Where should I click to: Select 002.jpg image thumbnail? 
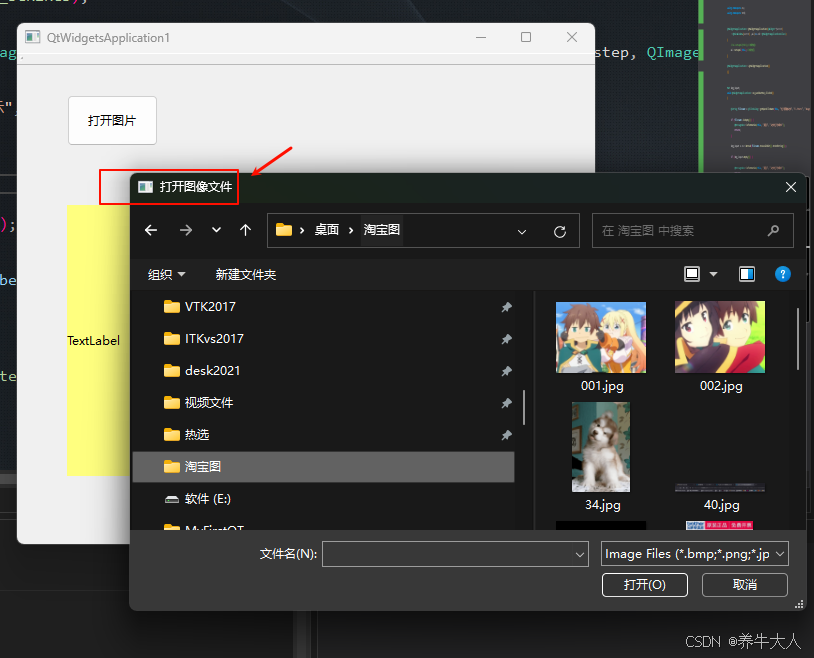[x=720, y=337]
